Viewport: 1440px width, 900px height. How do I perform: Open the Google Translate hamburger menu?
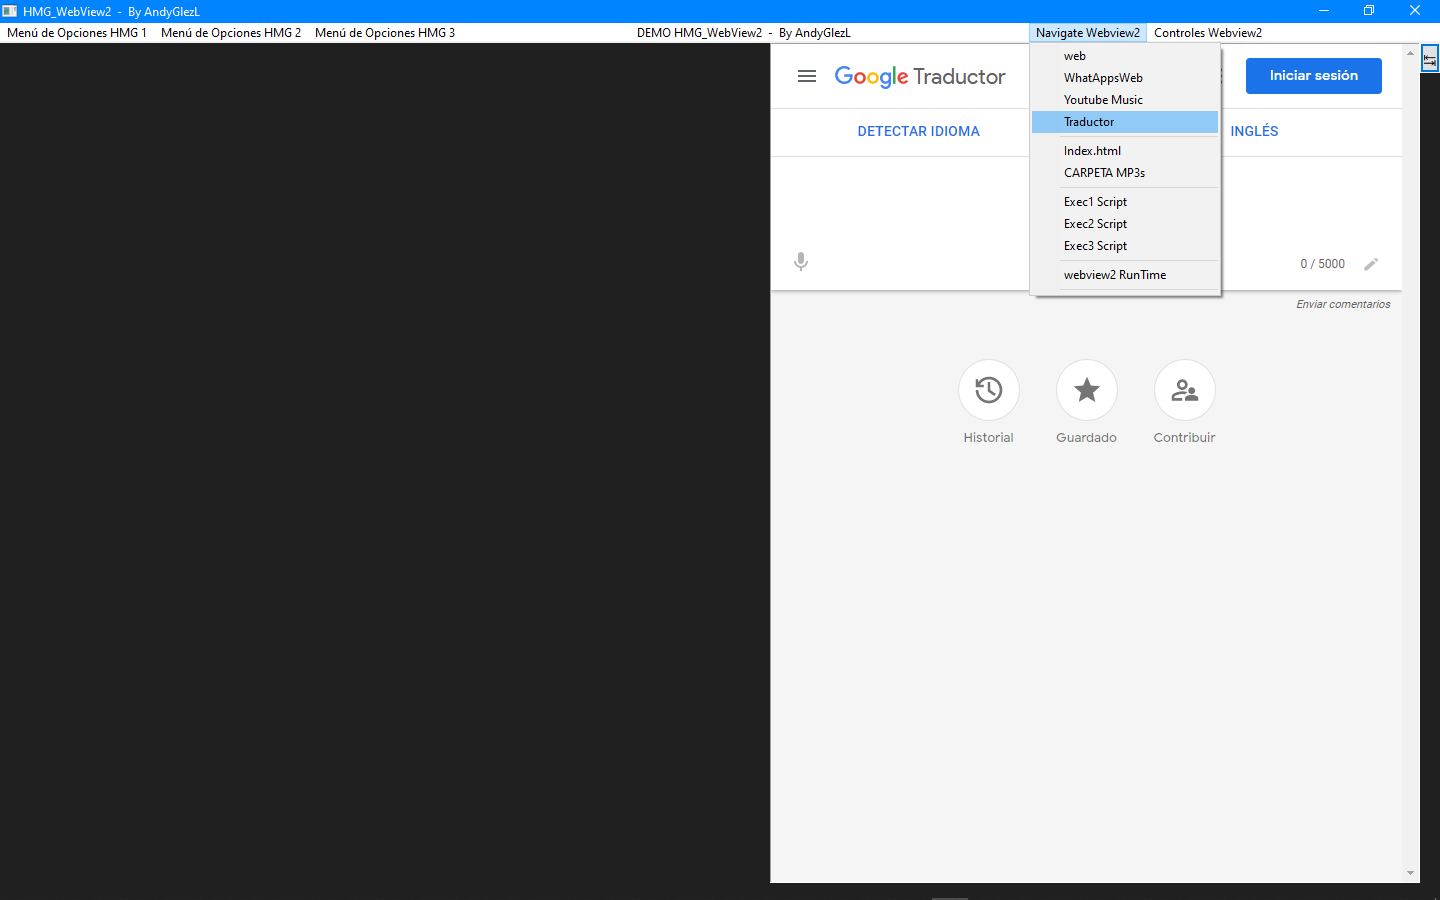coord(807,76)
